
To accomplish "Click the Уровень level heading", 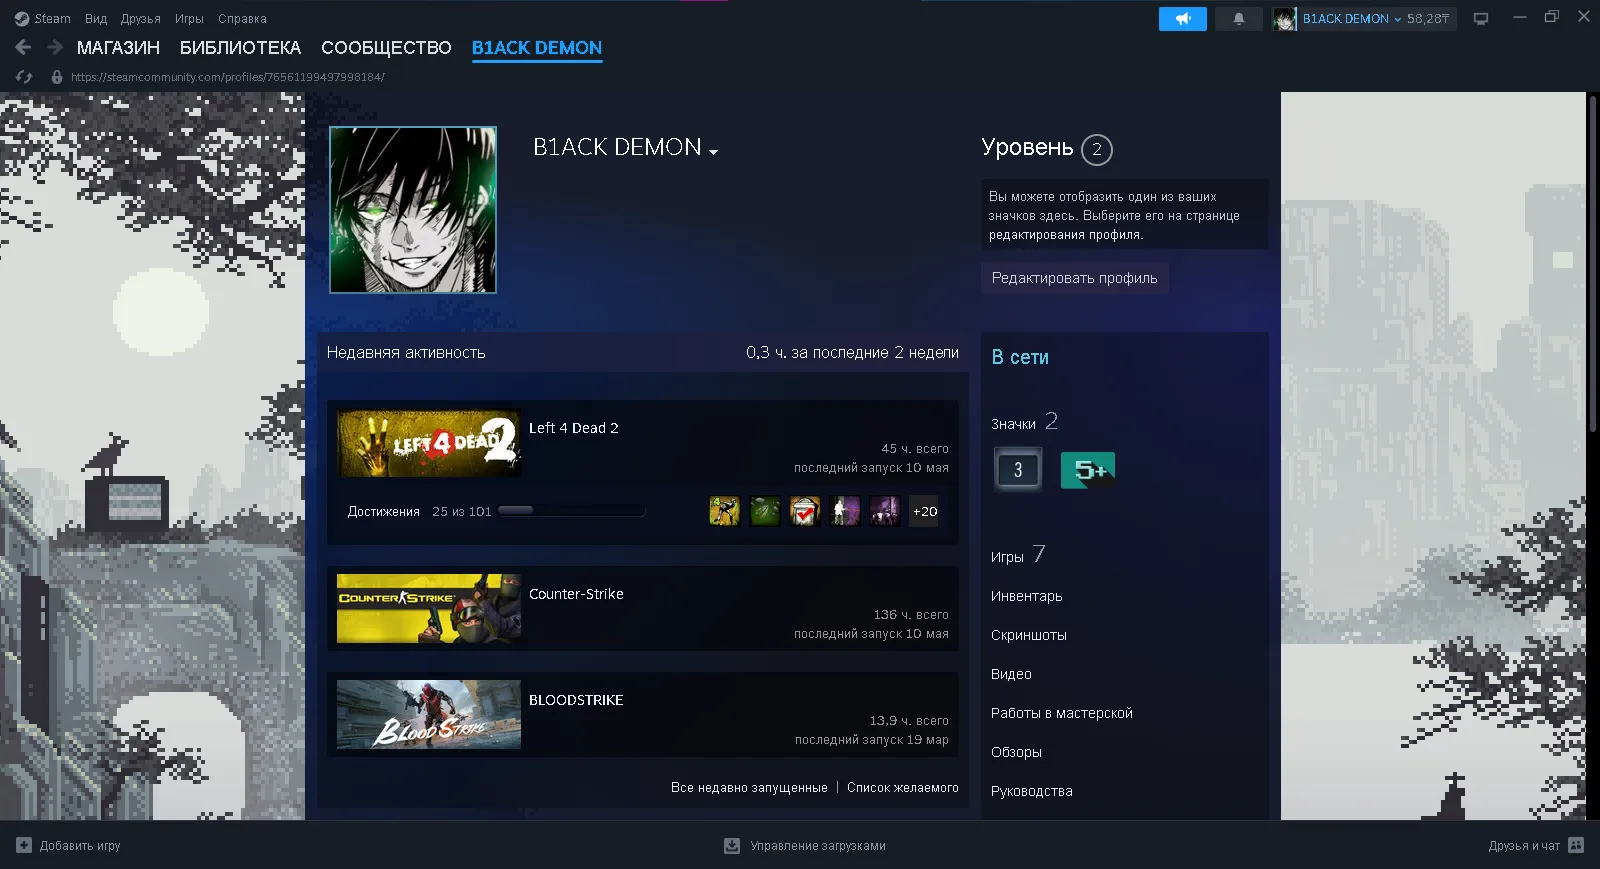I will point(1027,147).
